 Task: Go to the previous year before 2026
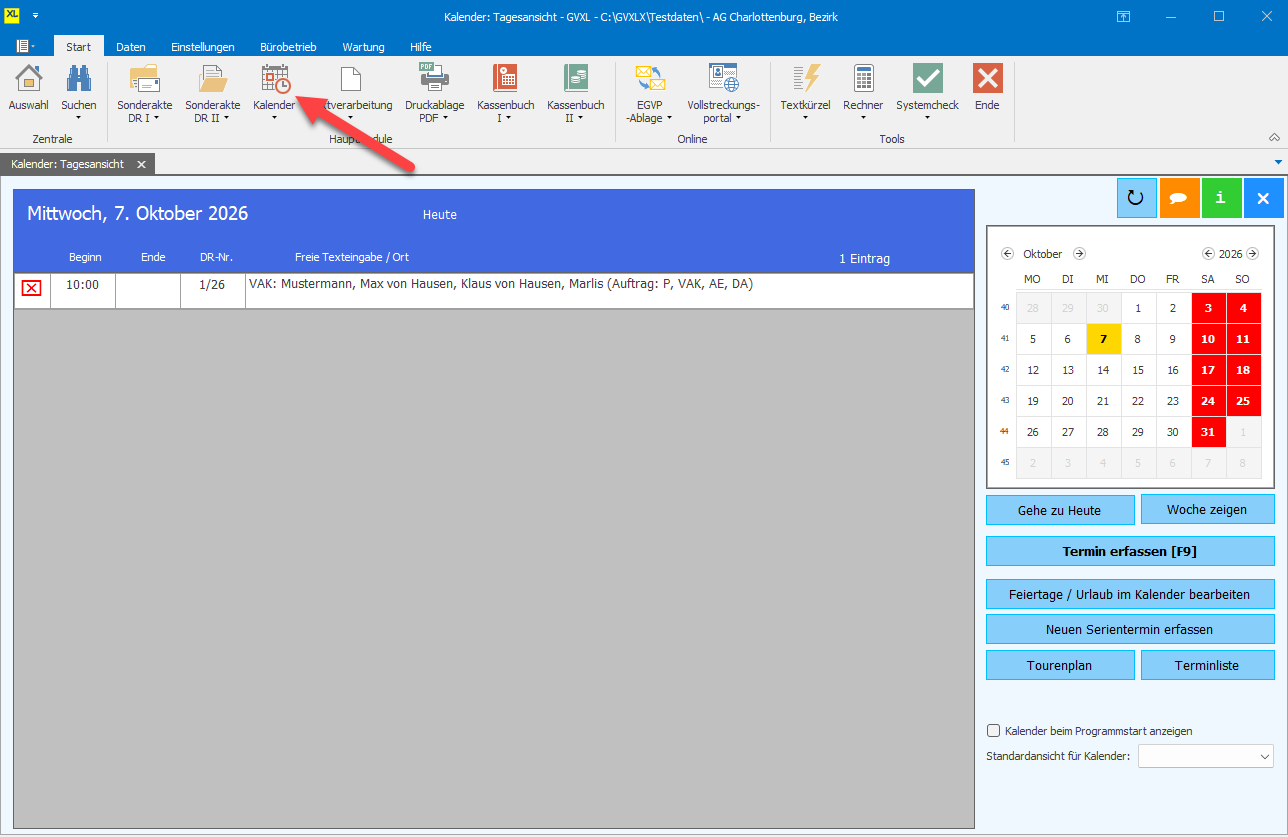[1208, 254]
